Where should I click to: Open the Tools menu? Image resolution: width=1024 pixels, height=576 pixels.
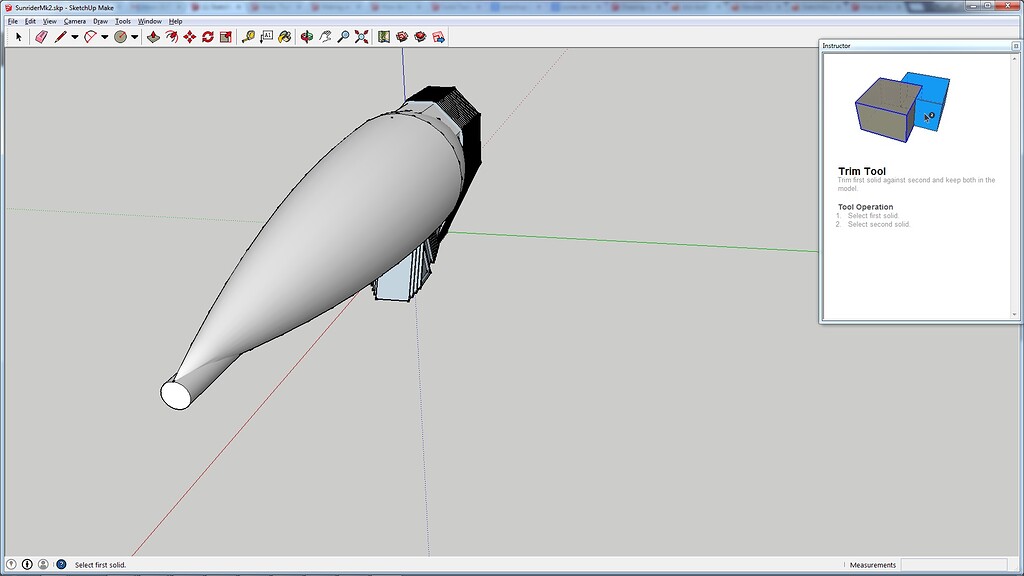pos(122,20)
